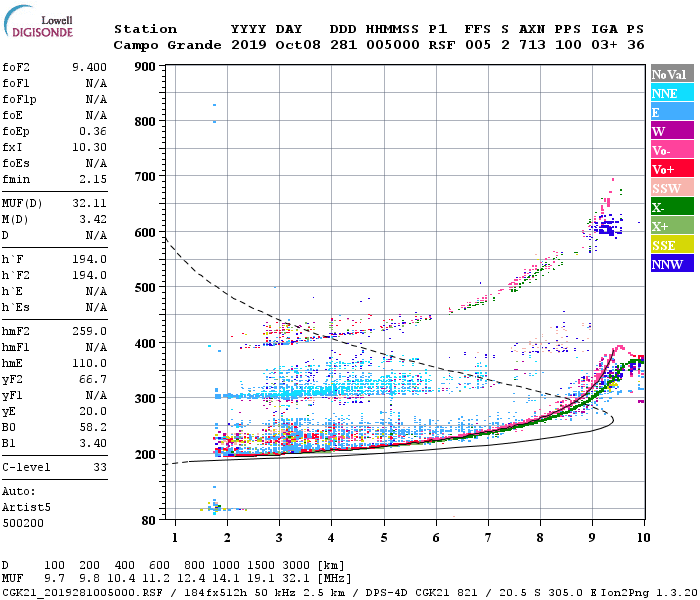
Task: Click the year 2019 in header
Action: point(249,45)
